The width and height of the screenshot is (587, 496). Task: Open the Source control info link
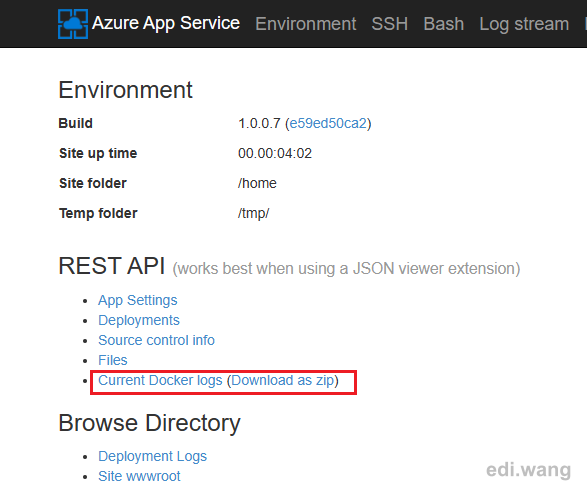(156, 340)
